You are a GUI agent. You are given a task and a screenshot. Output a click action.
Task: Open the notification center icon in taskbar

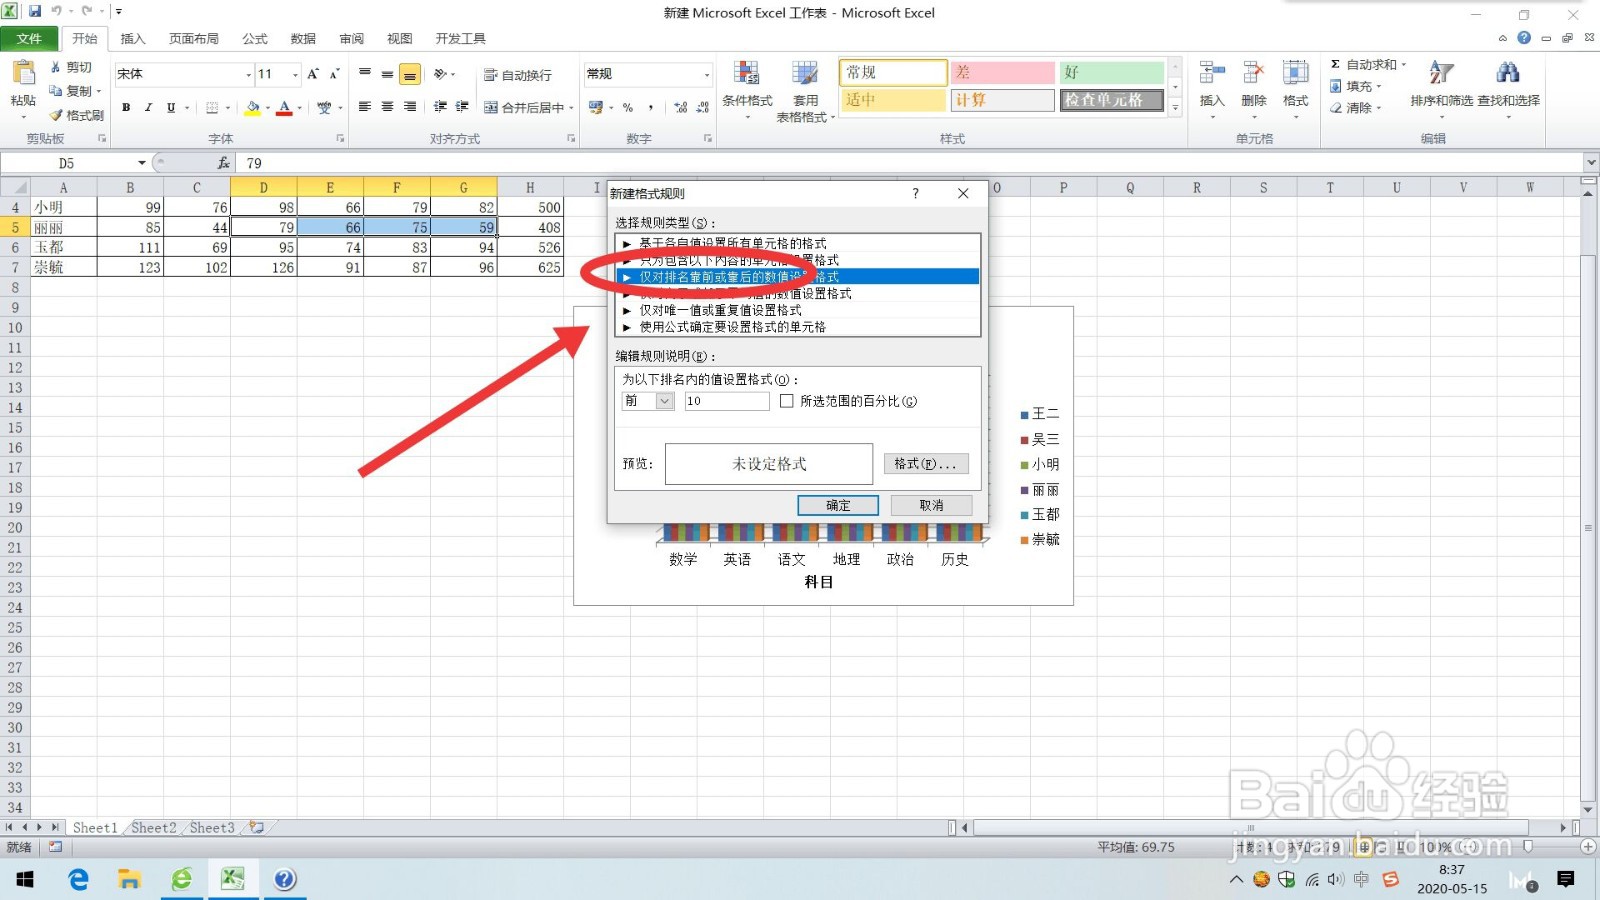coord(1566,880)
